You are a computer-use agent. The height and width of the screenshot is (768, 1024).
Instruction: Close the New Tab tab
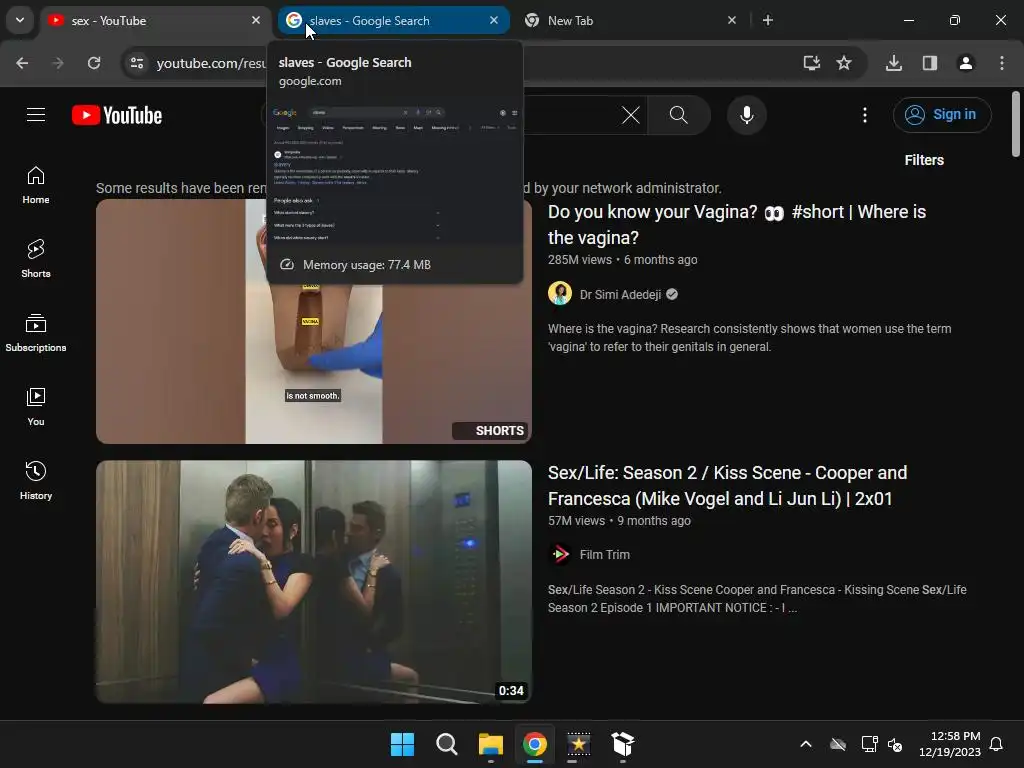point(732,20)
